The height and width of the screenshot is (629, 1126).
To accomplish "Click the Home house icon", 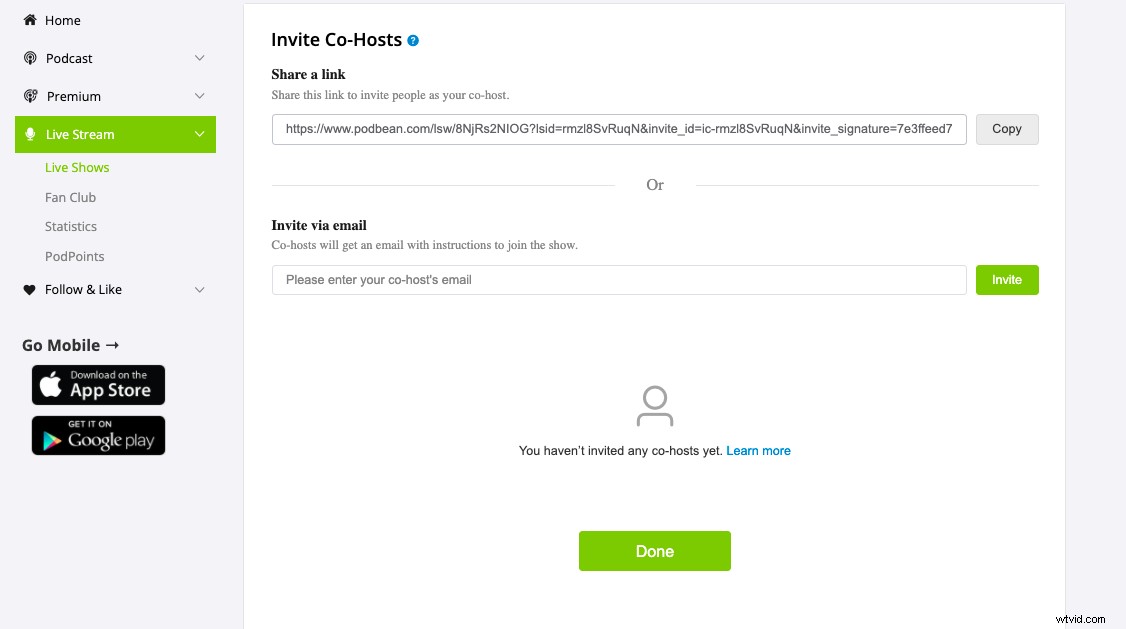I will (x=30, y=20).
